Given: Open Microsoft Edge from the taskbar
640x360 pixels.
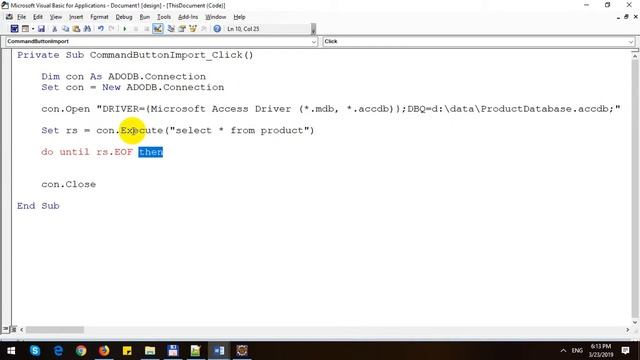Looking at the screenshot, I should [x=58, y=351].
